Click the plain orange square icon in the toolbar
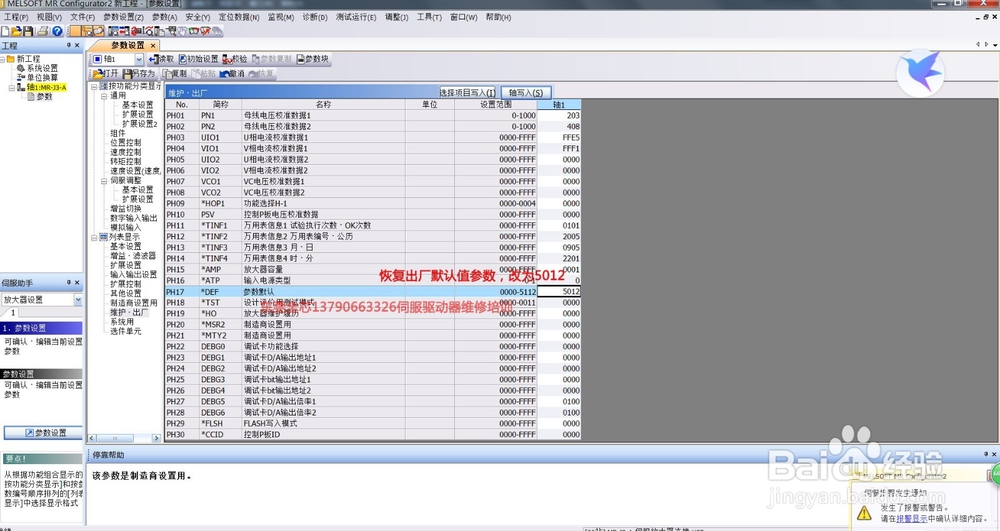 click(75, 31)
